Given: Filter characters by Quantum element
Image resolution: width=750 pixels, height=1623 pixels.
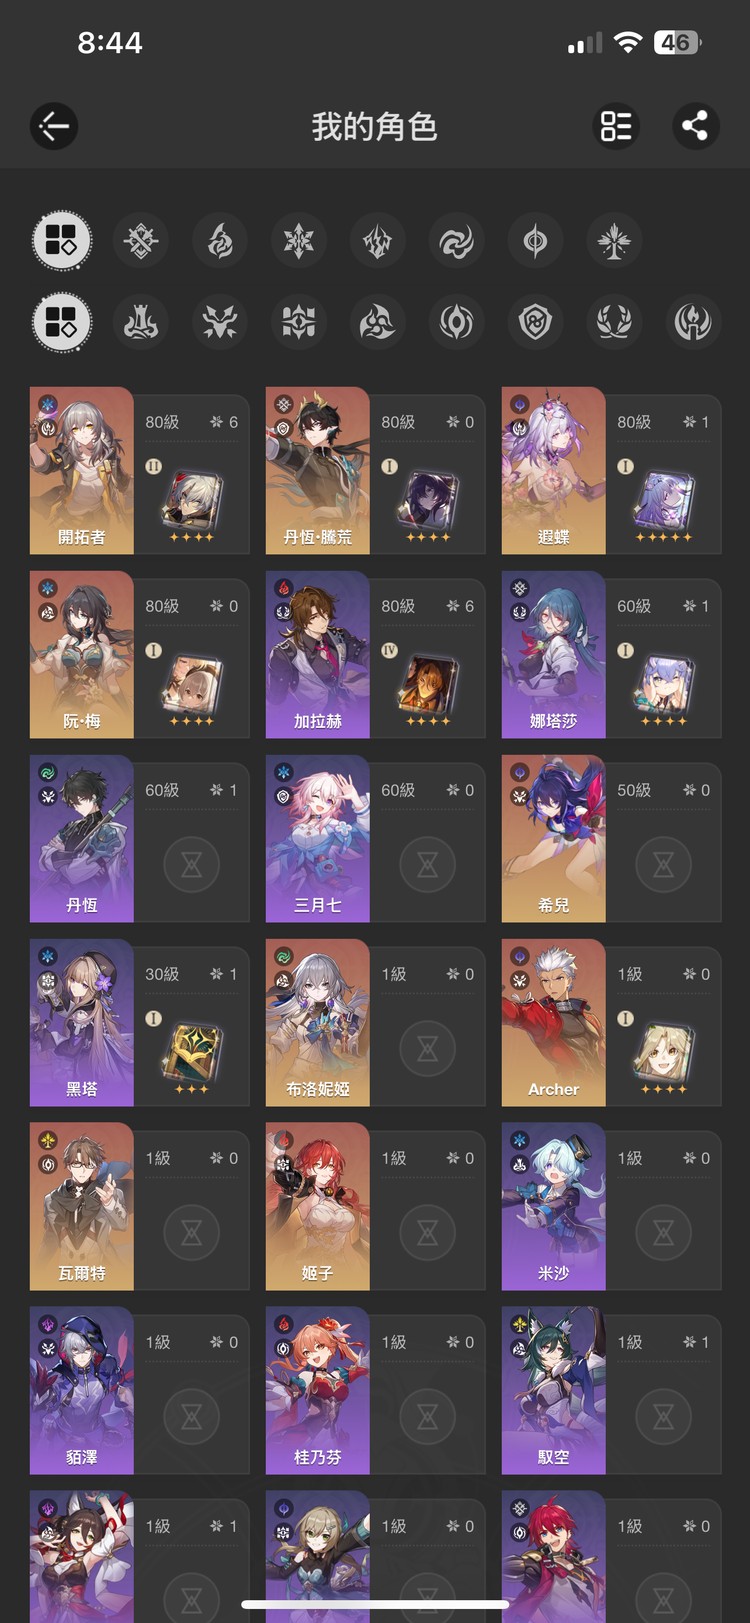Looking at the screenshot, I should click(535, 241).
